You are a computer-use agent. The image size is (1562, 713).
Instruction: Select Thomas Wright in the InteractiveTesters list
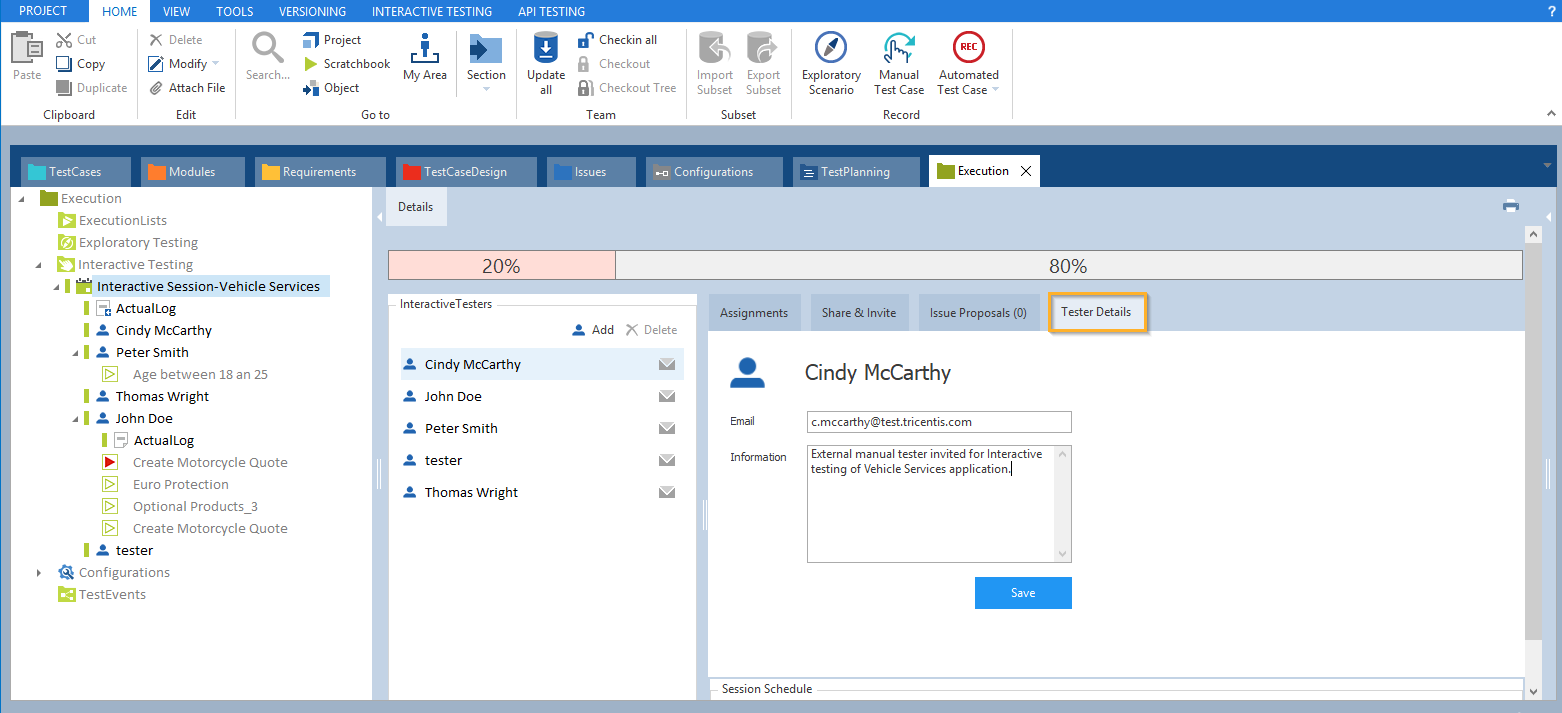click(x=471, y=493)
